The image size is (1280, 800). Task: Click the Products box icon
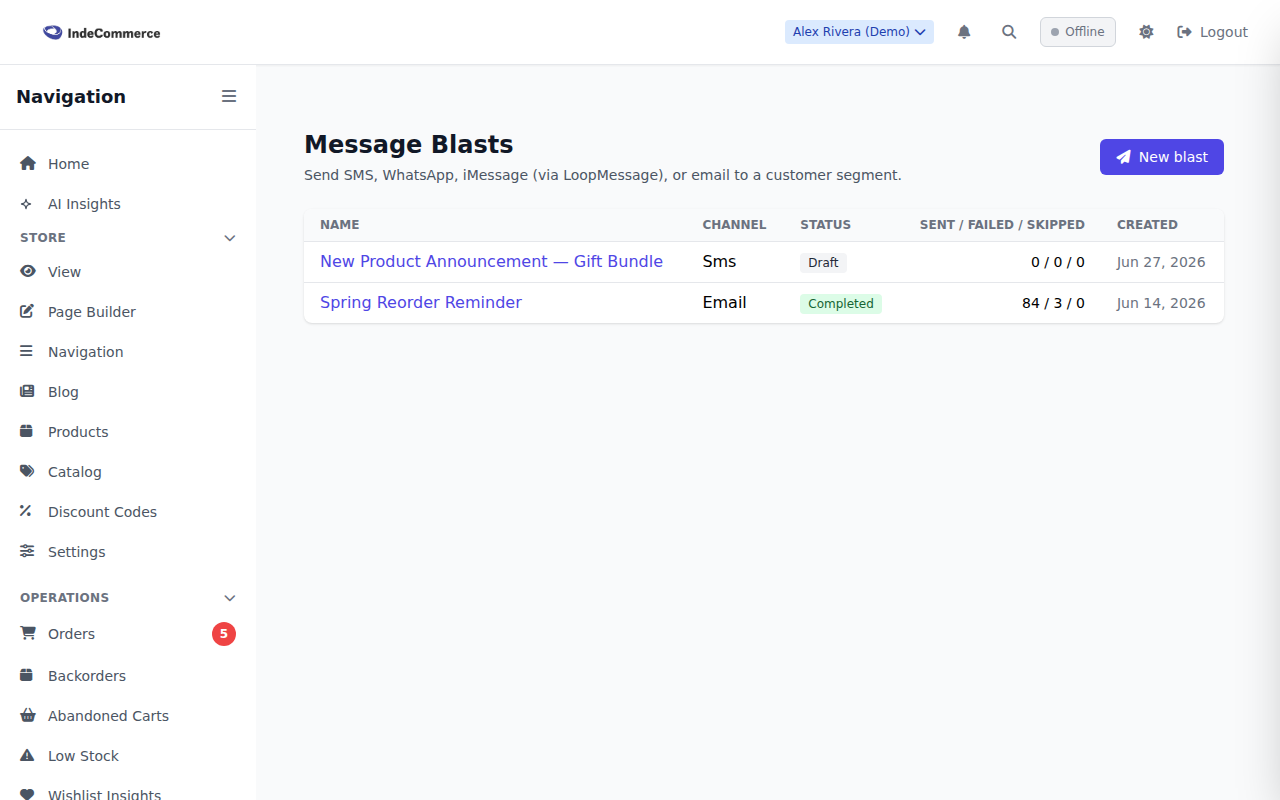coord(27,432)
